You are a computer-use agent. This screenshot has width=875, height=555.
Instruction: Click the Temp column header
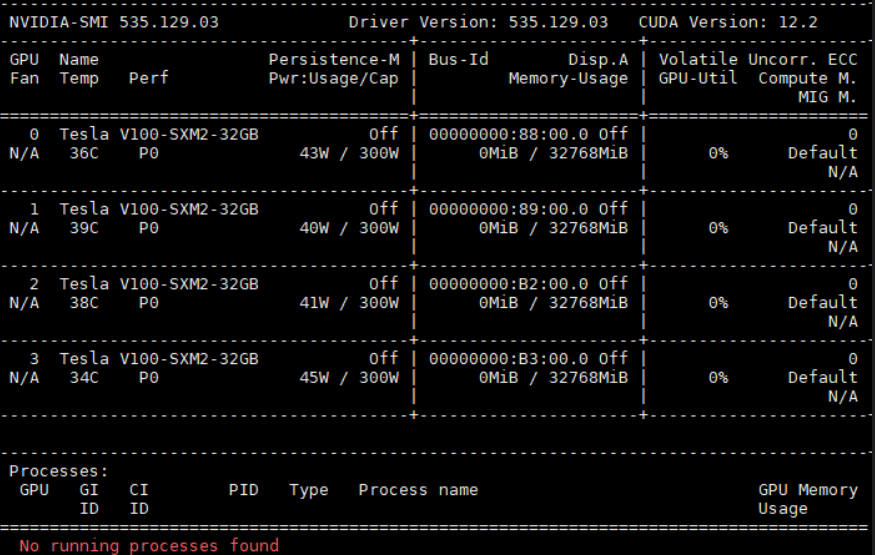point(79,79)
